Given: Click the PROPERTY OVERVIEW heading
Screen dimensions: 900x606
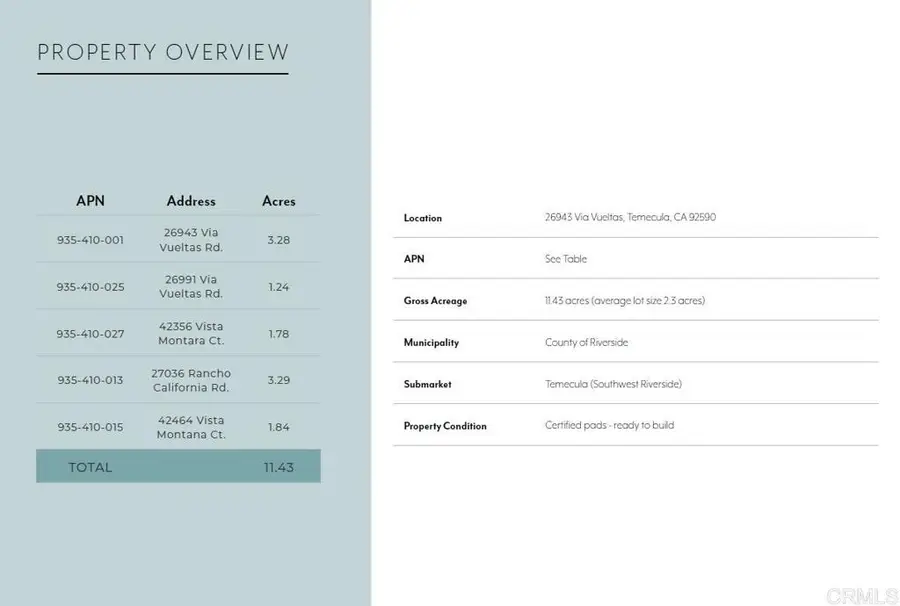Looking at the screenshot, I should (163, 53).
